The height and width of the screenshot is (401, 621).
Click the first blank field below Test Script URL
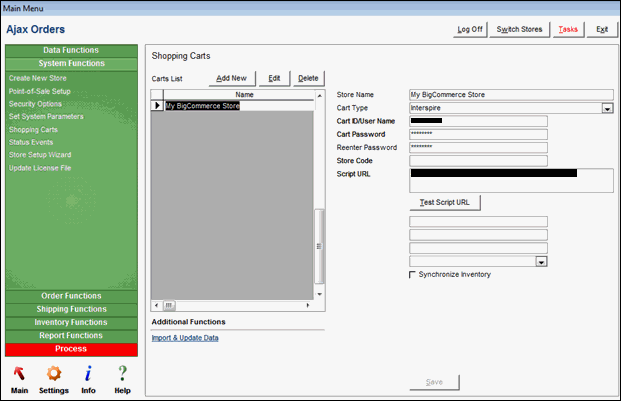tap(478, 221)
